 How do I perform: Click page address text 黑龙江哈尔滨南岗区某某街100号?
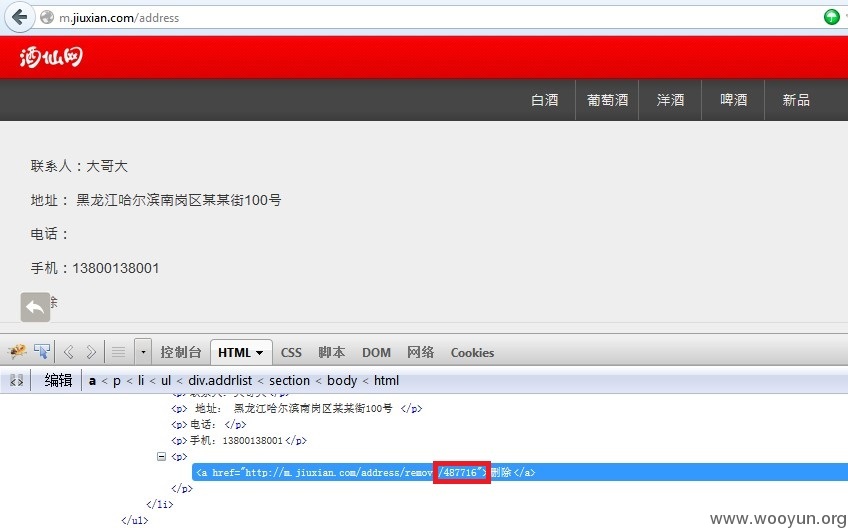(x=178, y=200)
